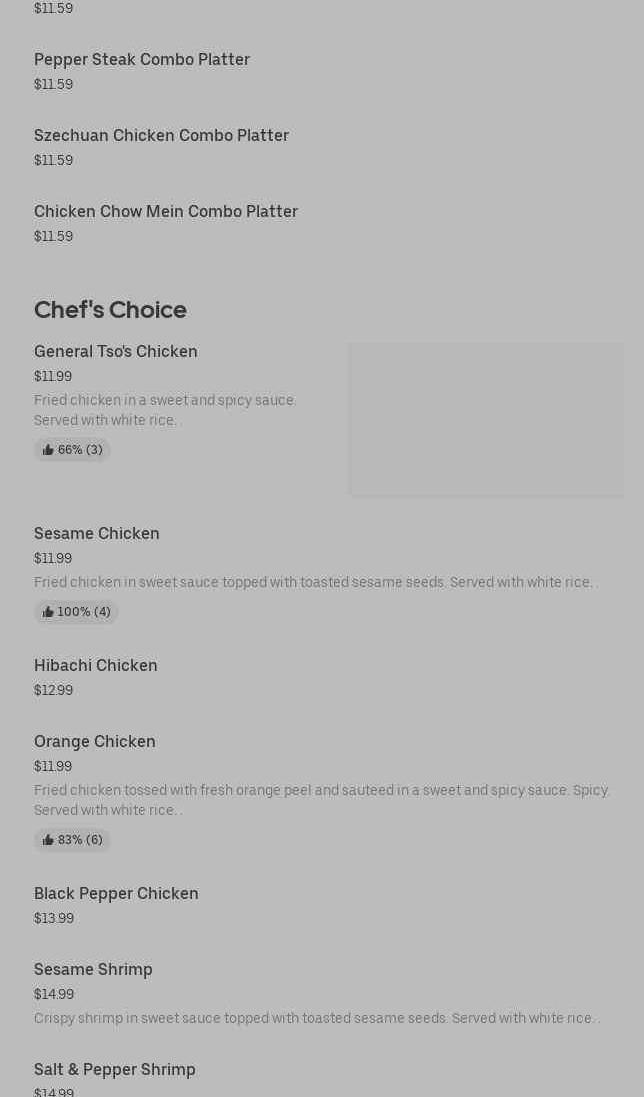Open Salt & Pepper Shrimp item
This screenshot has height=1097, width=644.
click(115, 1070)
